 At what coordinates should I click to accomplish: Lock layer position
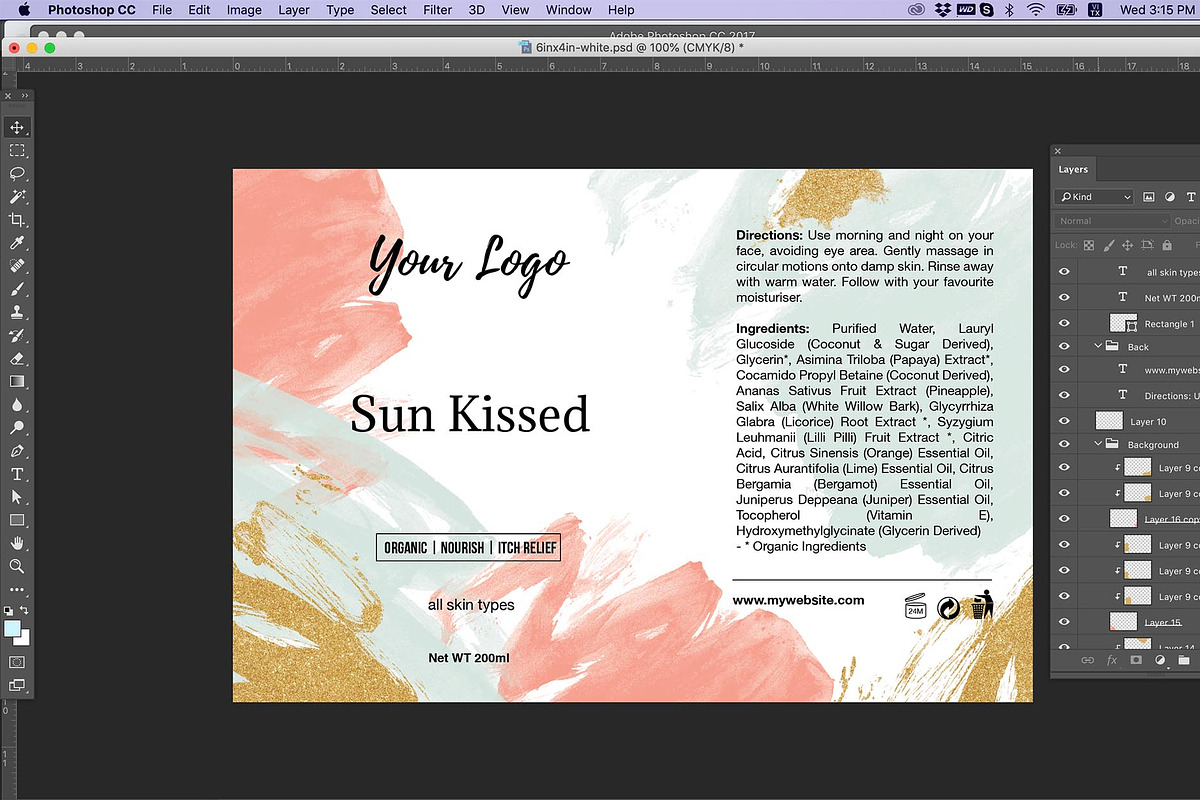tap(1127, 245)
